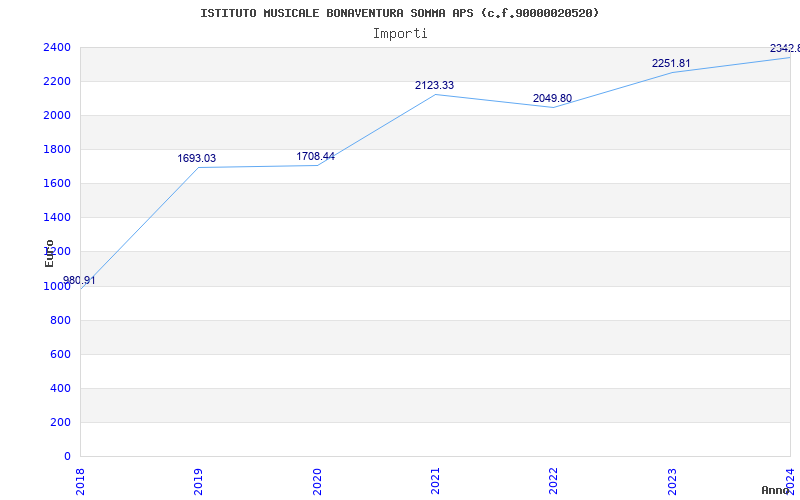The width and height of the screenshot is (800, 500).
Task: Select the 980.91 data label
Action: (x=79, y=281)
